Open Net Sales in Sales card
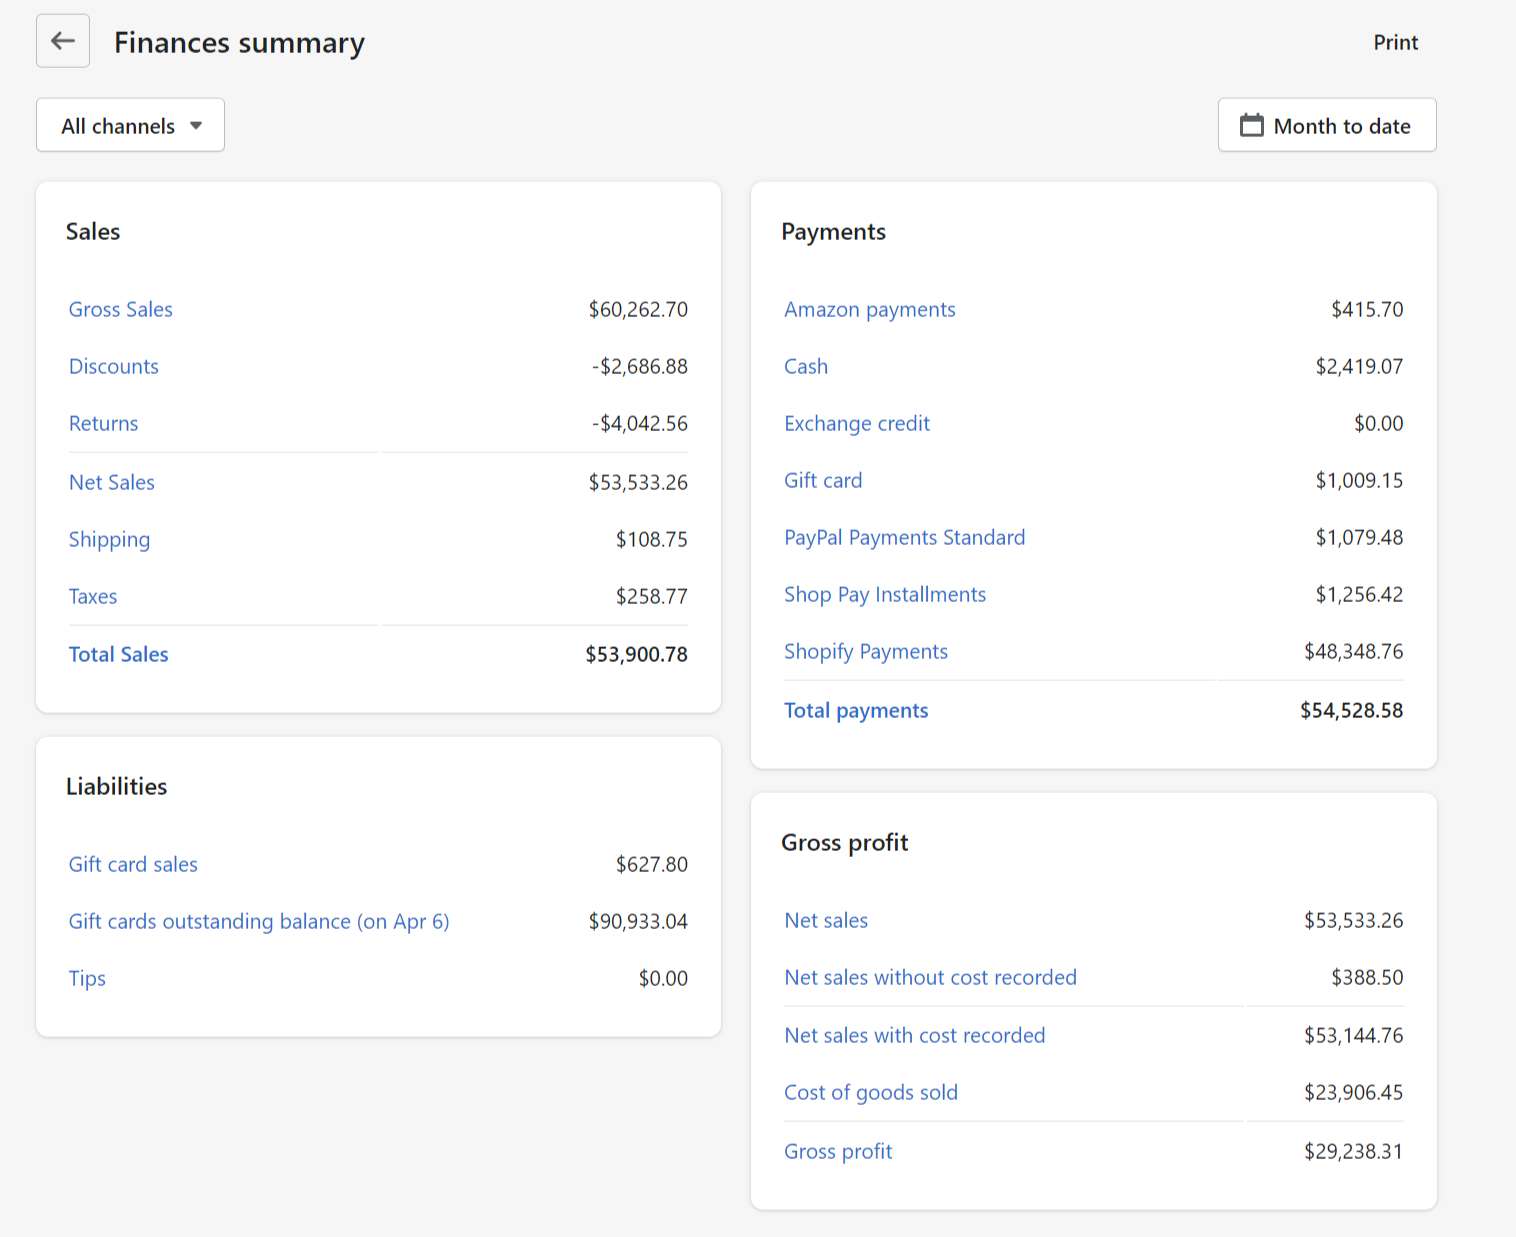Image resolution: width=1516 pixels, height=1237 pixels. click(112, 482)
